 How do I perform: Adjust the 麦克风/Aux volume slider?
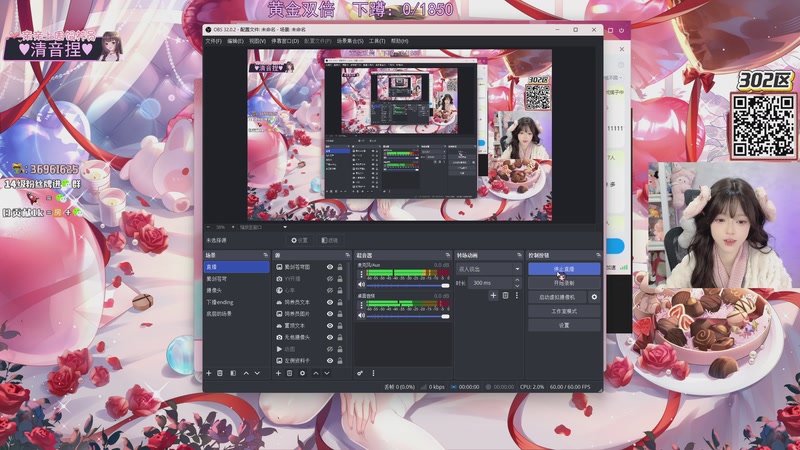[408, 285]
